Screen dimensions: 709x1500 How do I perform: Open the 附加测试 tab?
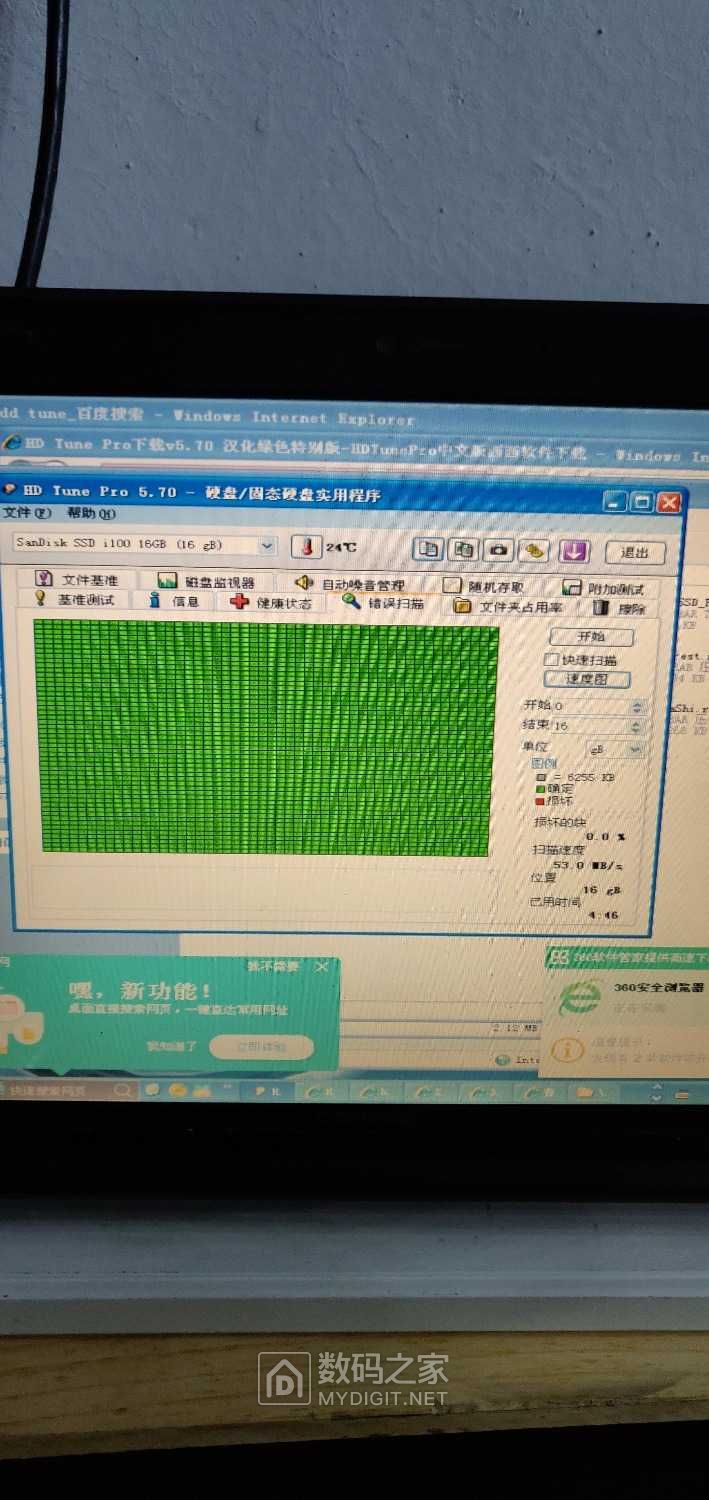click(x=603, y=589)
